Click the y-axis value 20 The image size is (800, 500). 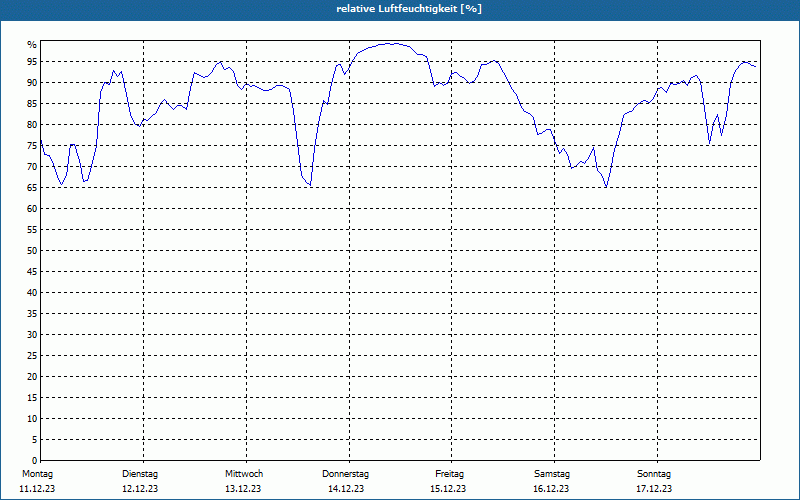[x=32, y=377]
